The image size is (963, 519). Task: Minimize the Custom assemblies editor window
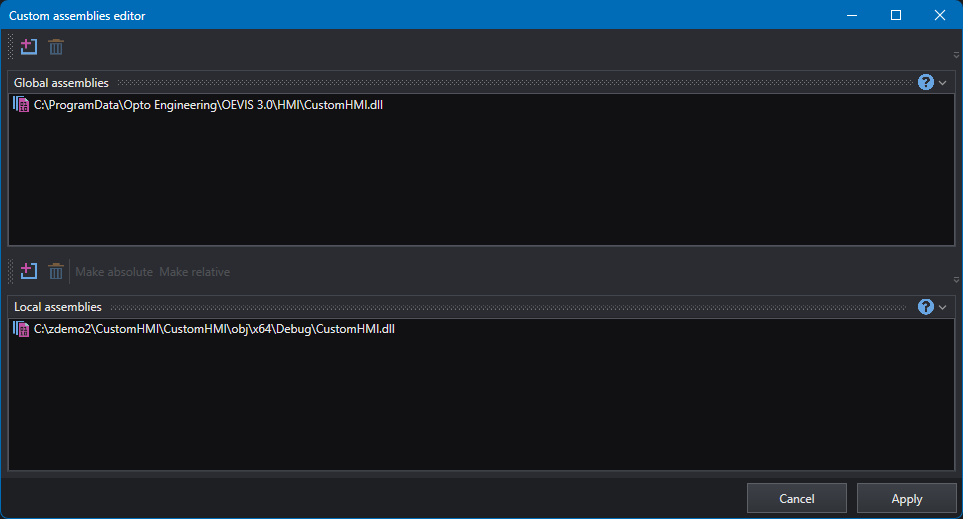tap(852, 15)
